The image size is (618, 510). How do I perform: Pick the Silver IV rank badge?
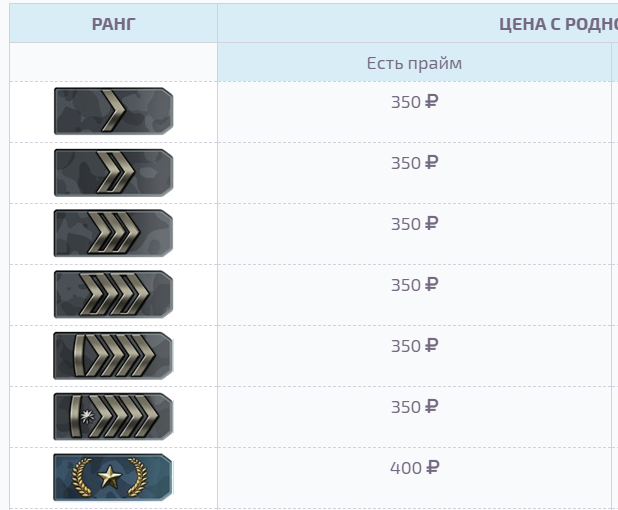[114, 294]
